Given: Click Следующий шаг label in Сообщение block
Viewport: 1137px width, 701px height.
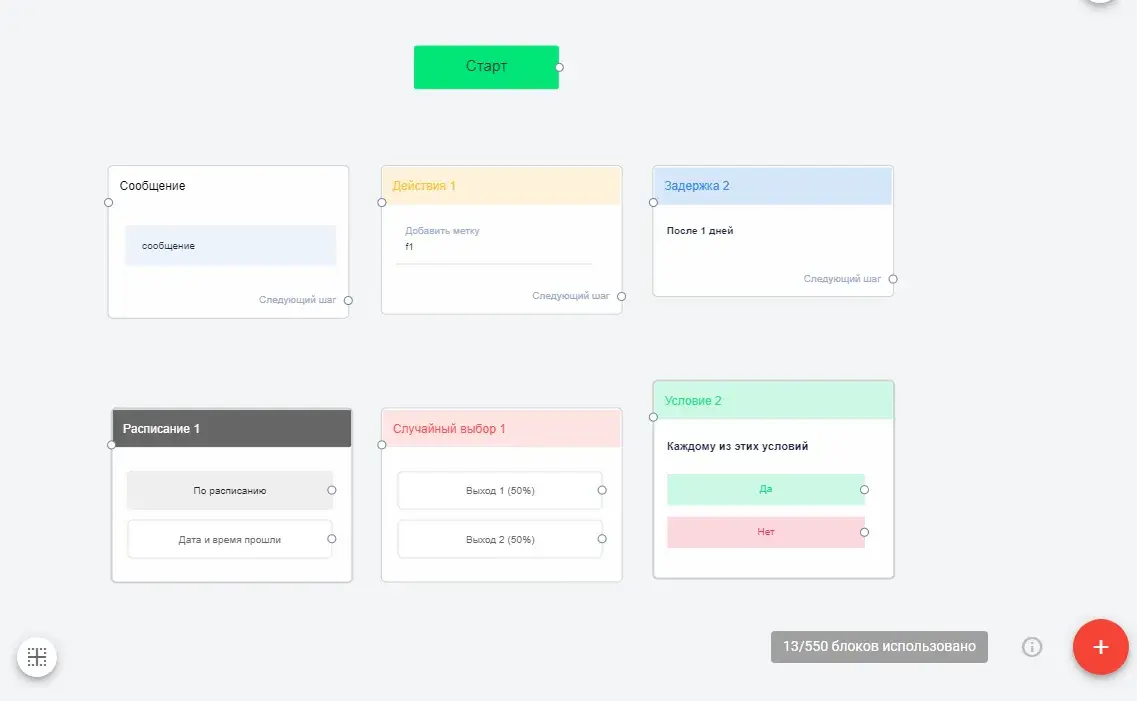Looking at the screenshot, I should coord(297,300).
